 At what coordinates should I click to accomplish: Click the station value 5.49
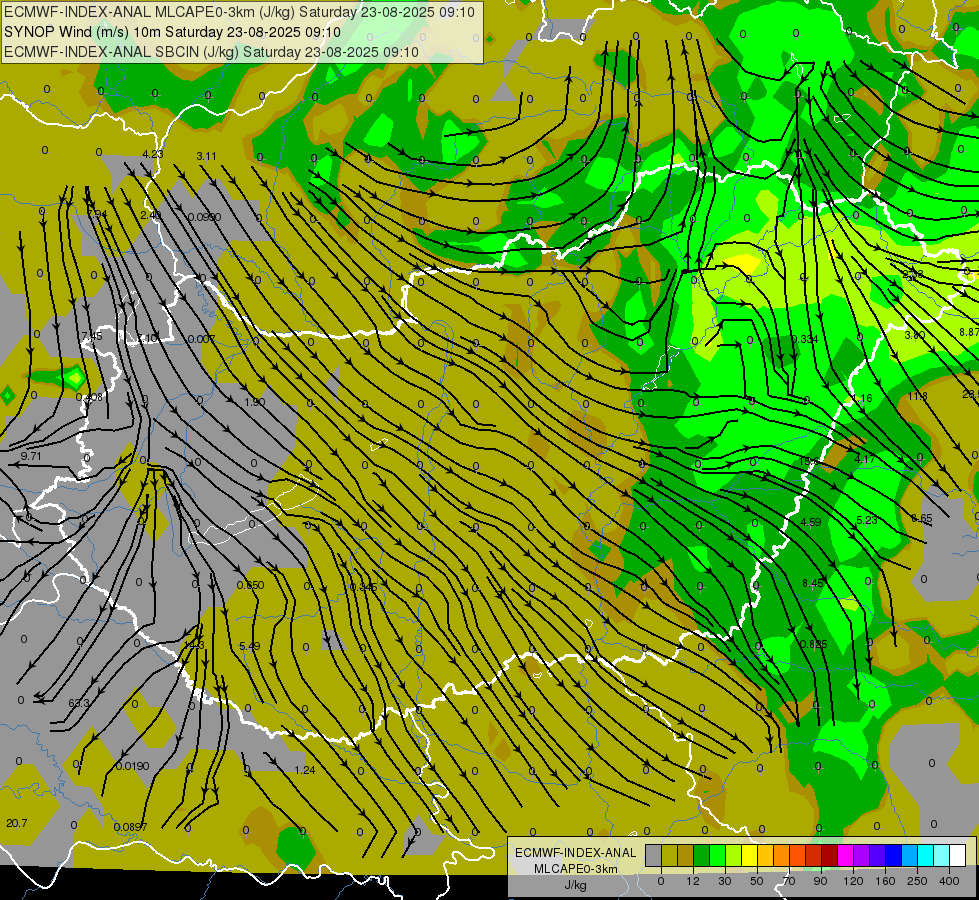coord(250,646)
